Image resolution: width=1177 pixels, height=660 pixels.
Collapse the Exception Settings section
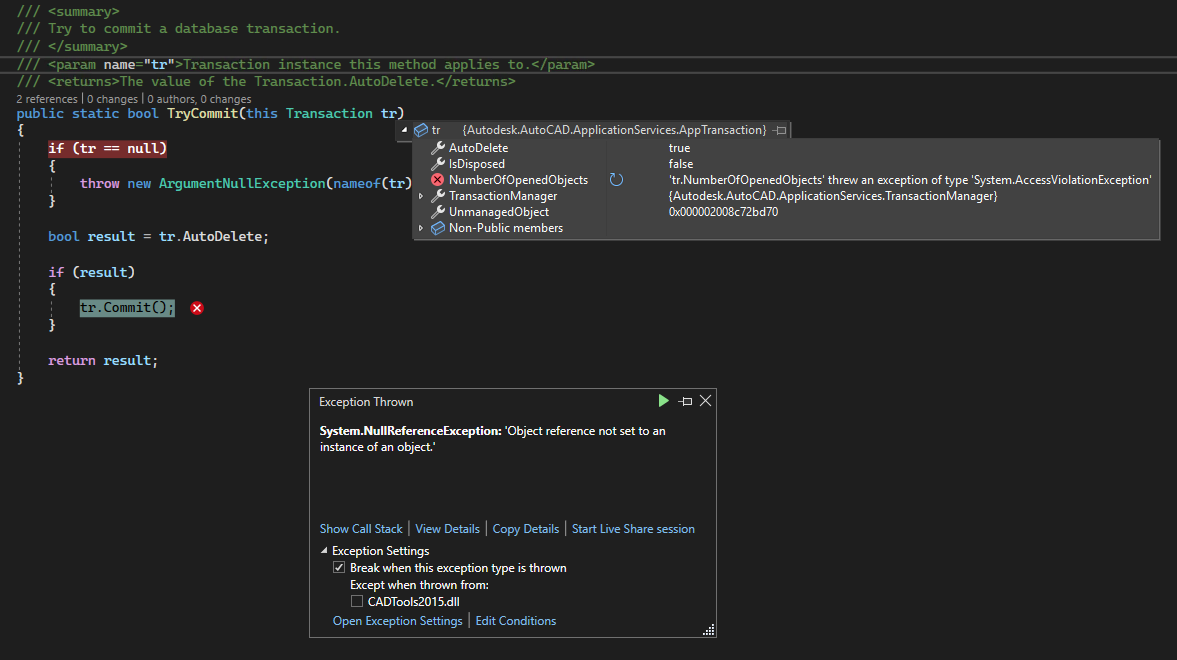[323, 550]
